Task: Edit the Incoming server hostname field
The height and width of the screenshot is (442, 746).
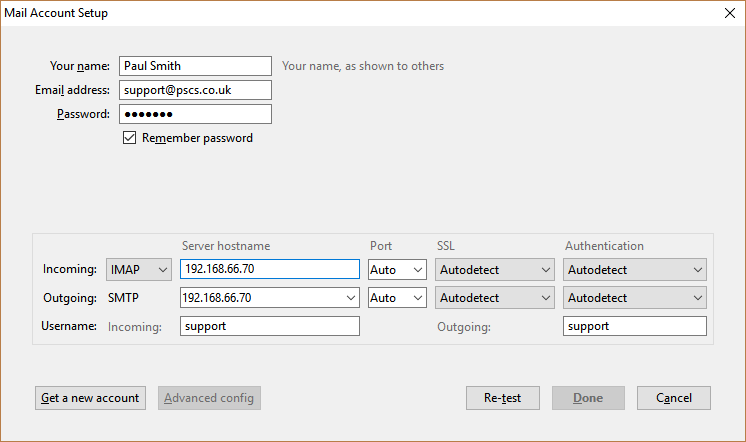Action: pos(270,269)
